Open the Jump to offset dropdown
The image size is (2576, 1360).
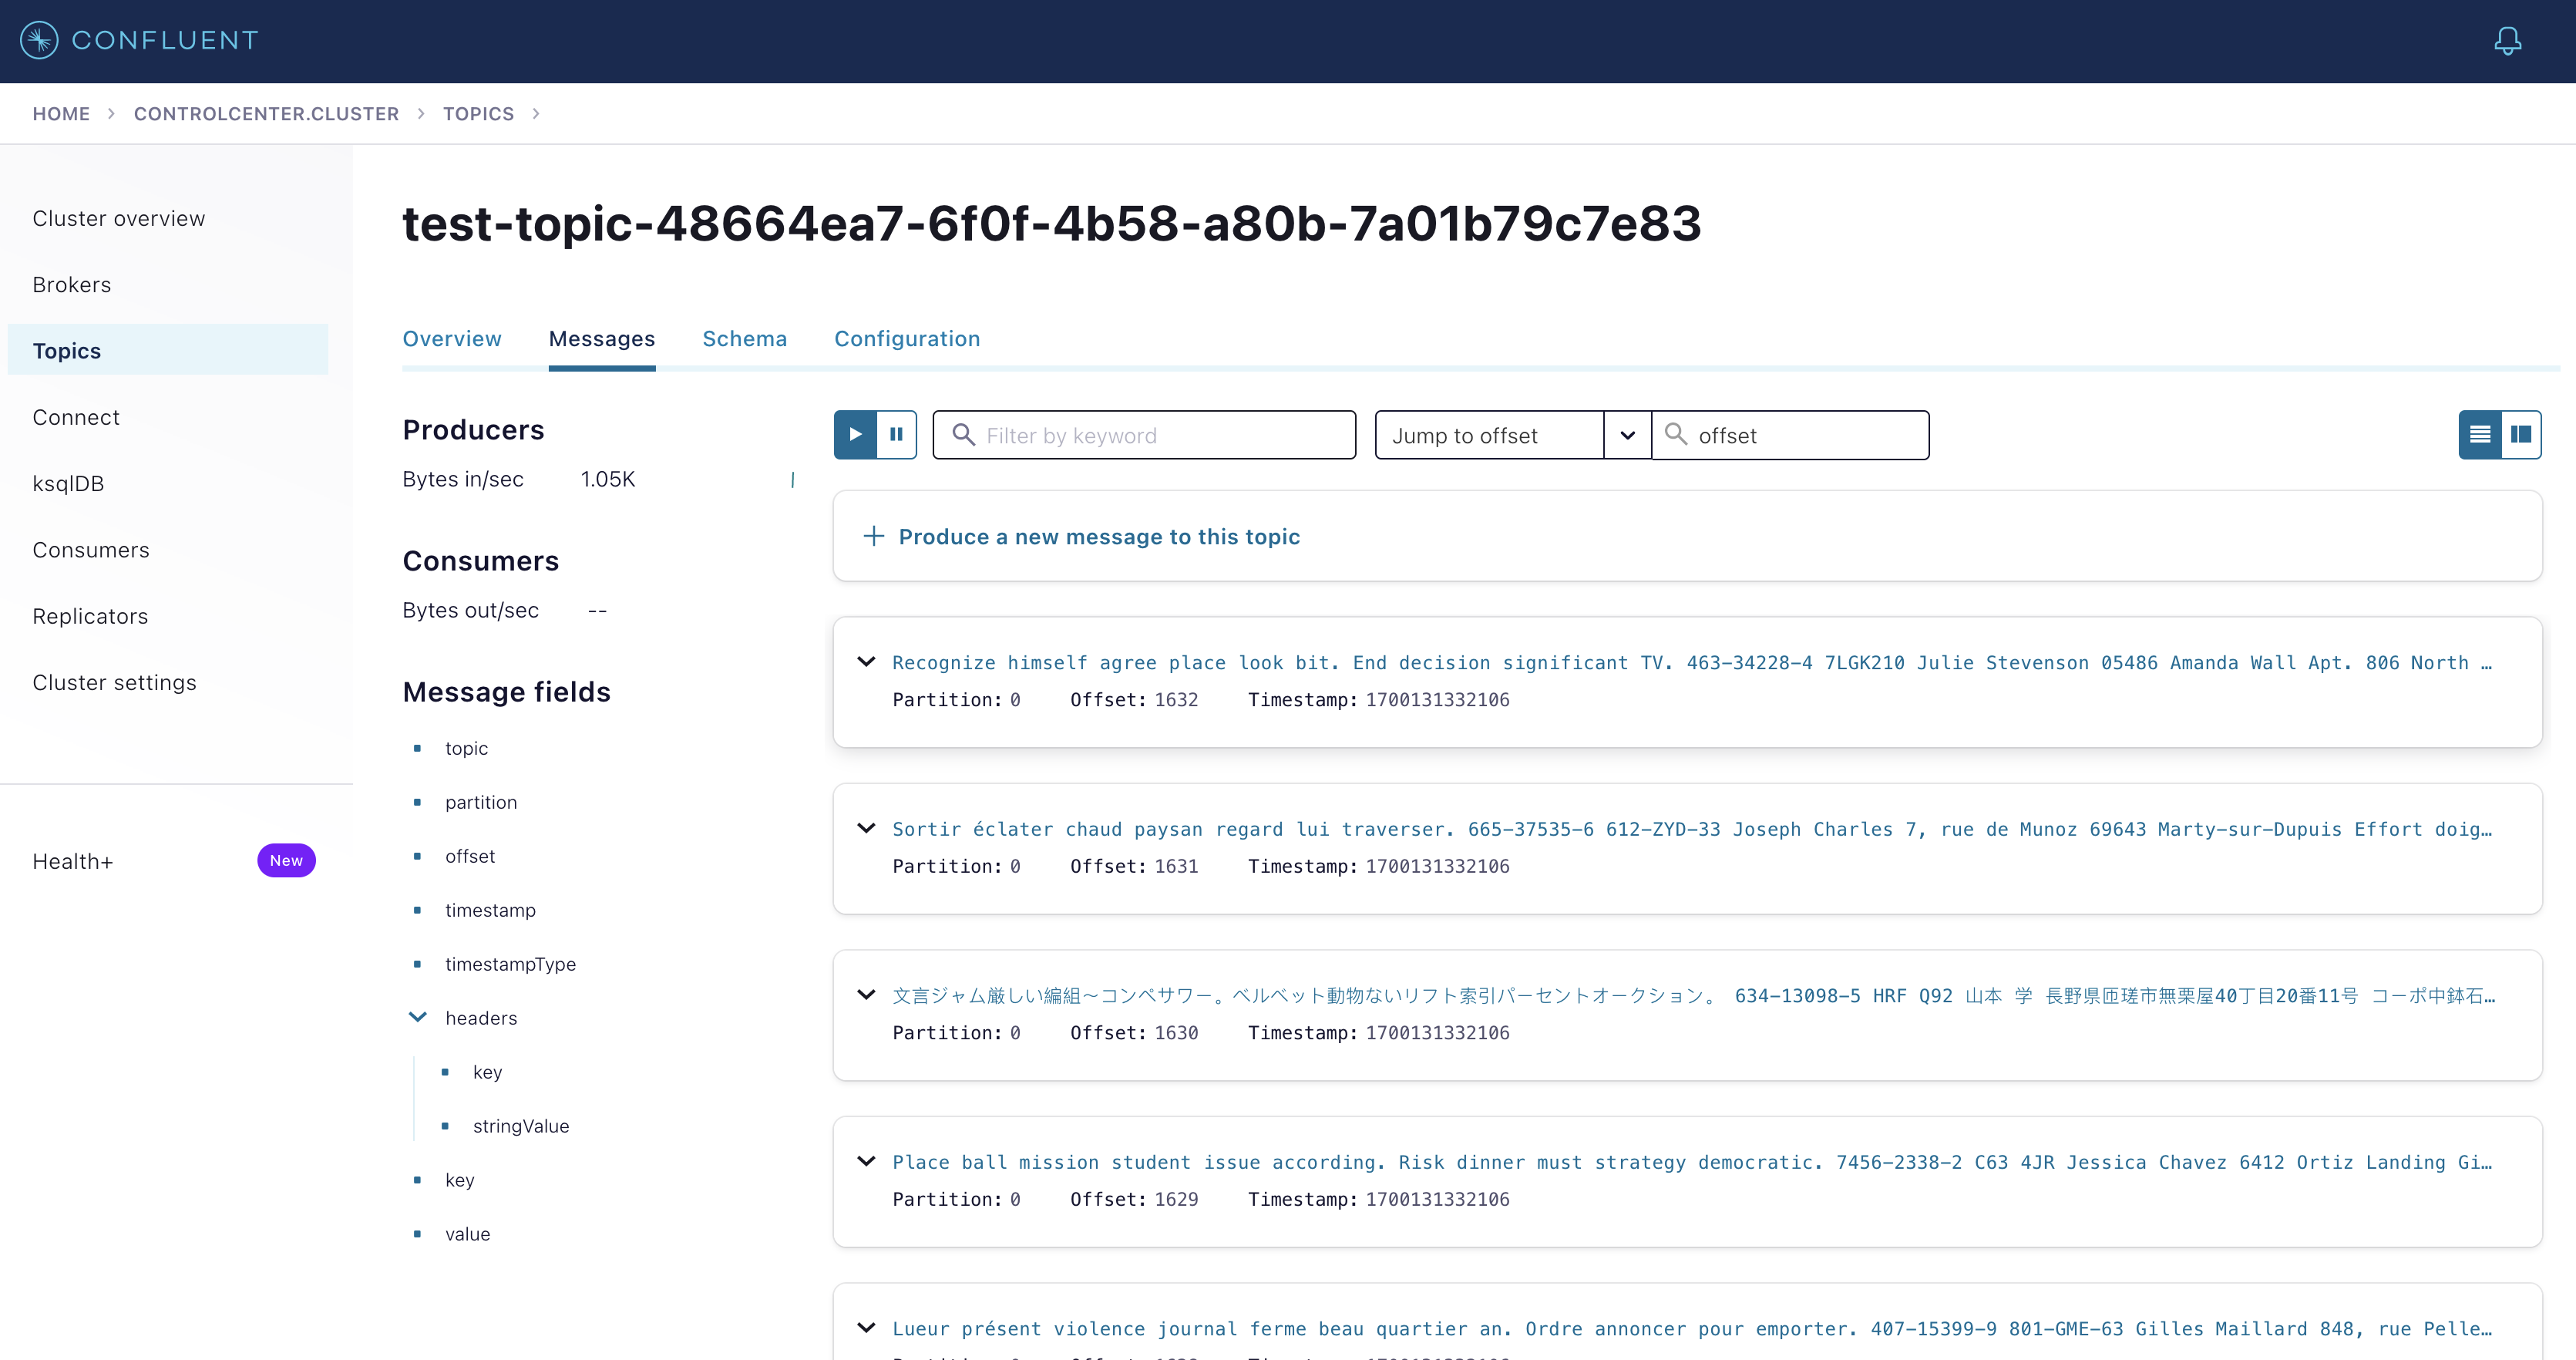pos(1626,435)
